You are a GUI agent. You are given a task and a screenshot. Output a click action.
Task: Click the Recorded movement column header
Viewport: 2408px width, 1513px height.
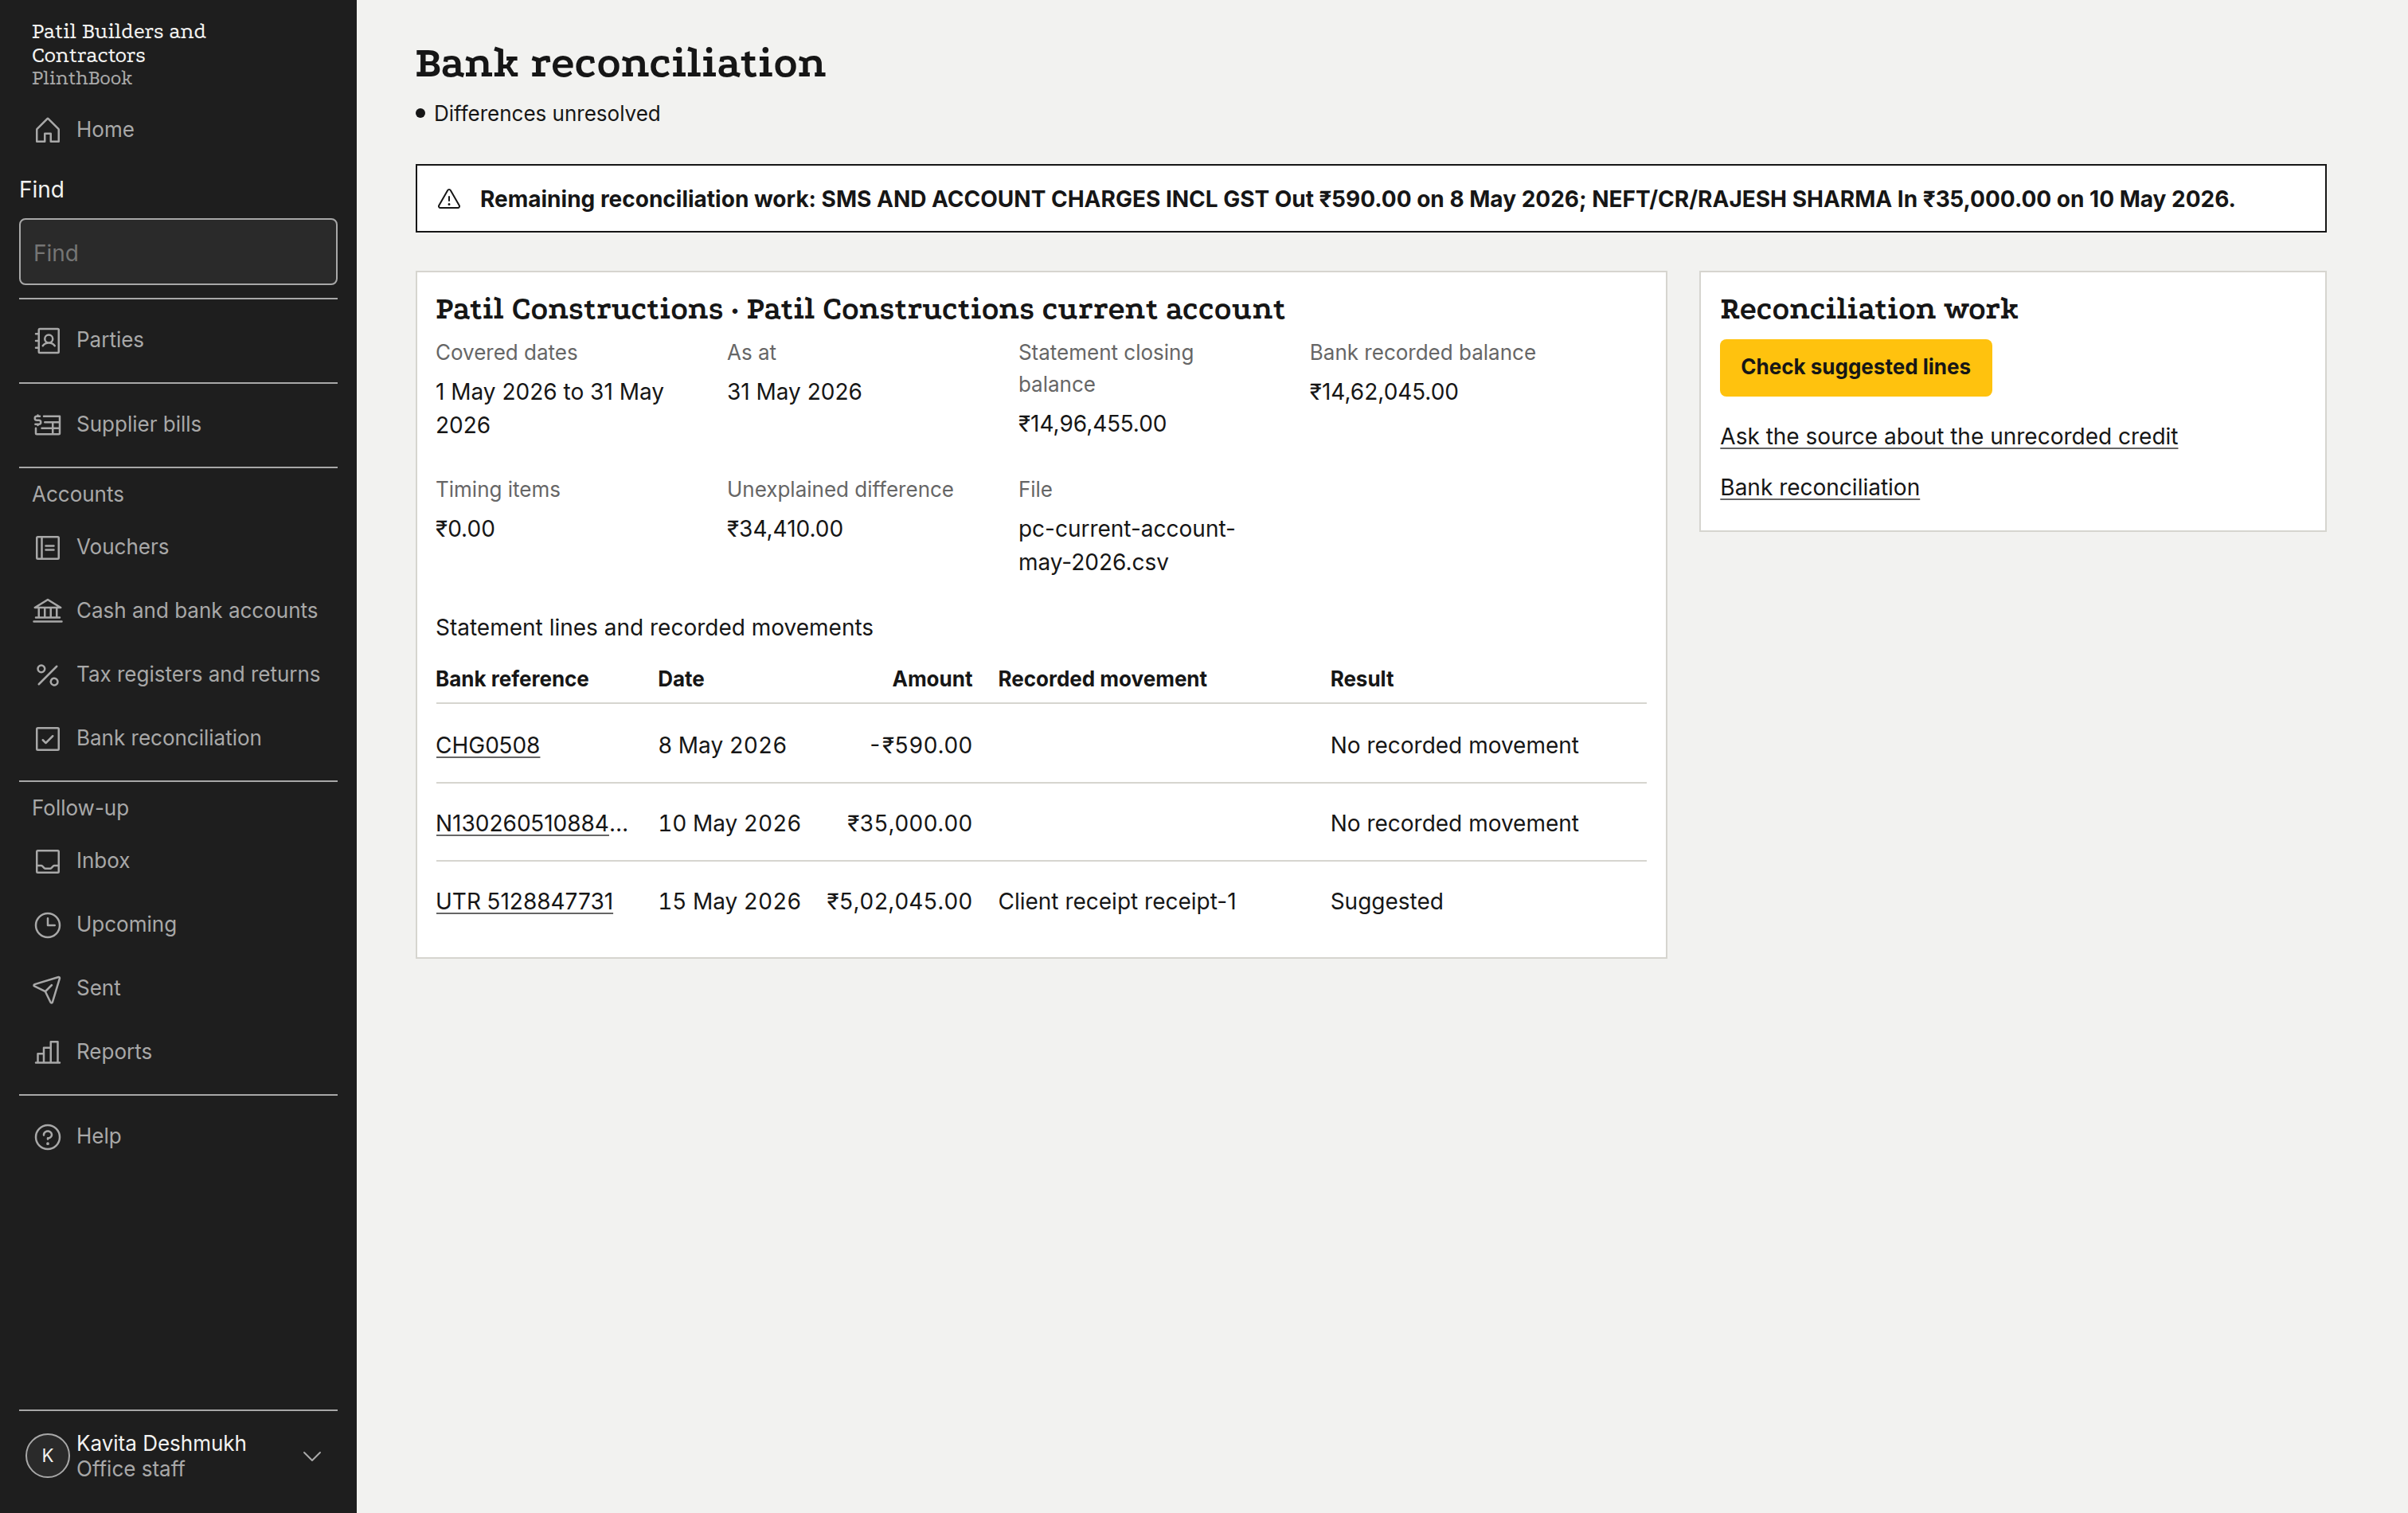point(1102,679)
